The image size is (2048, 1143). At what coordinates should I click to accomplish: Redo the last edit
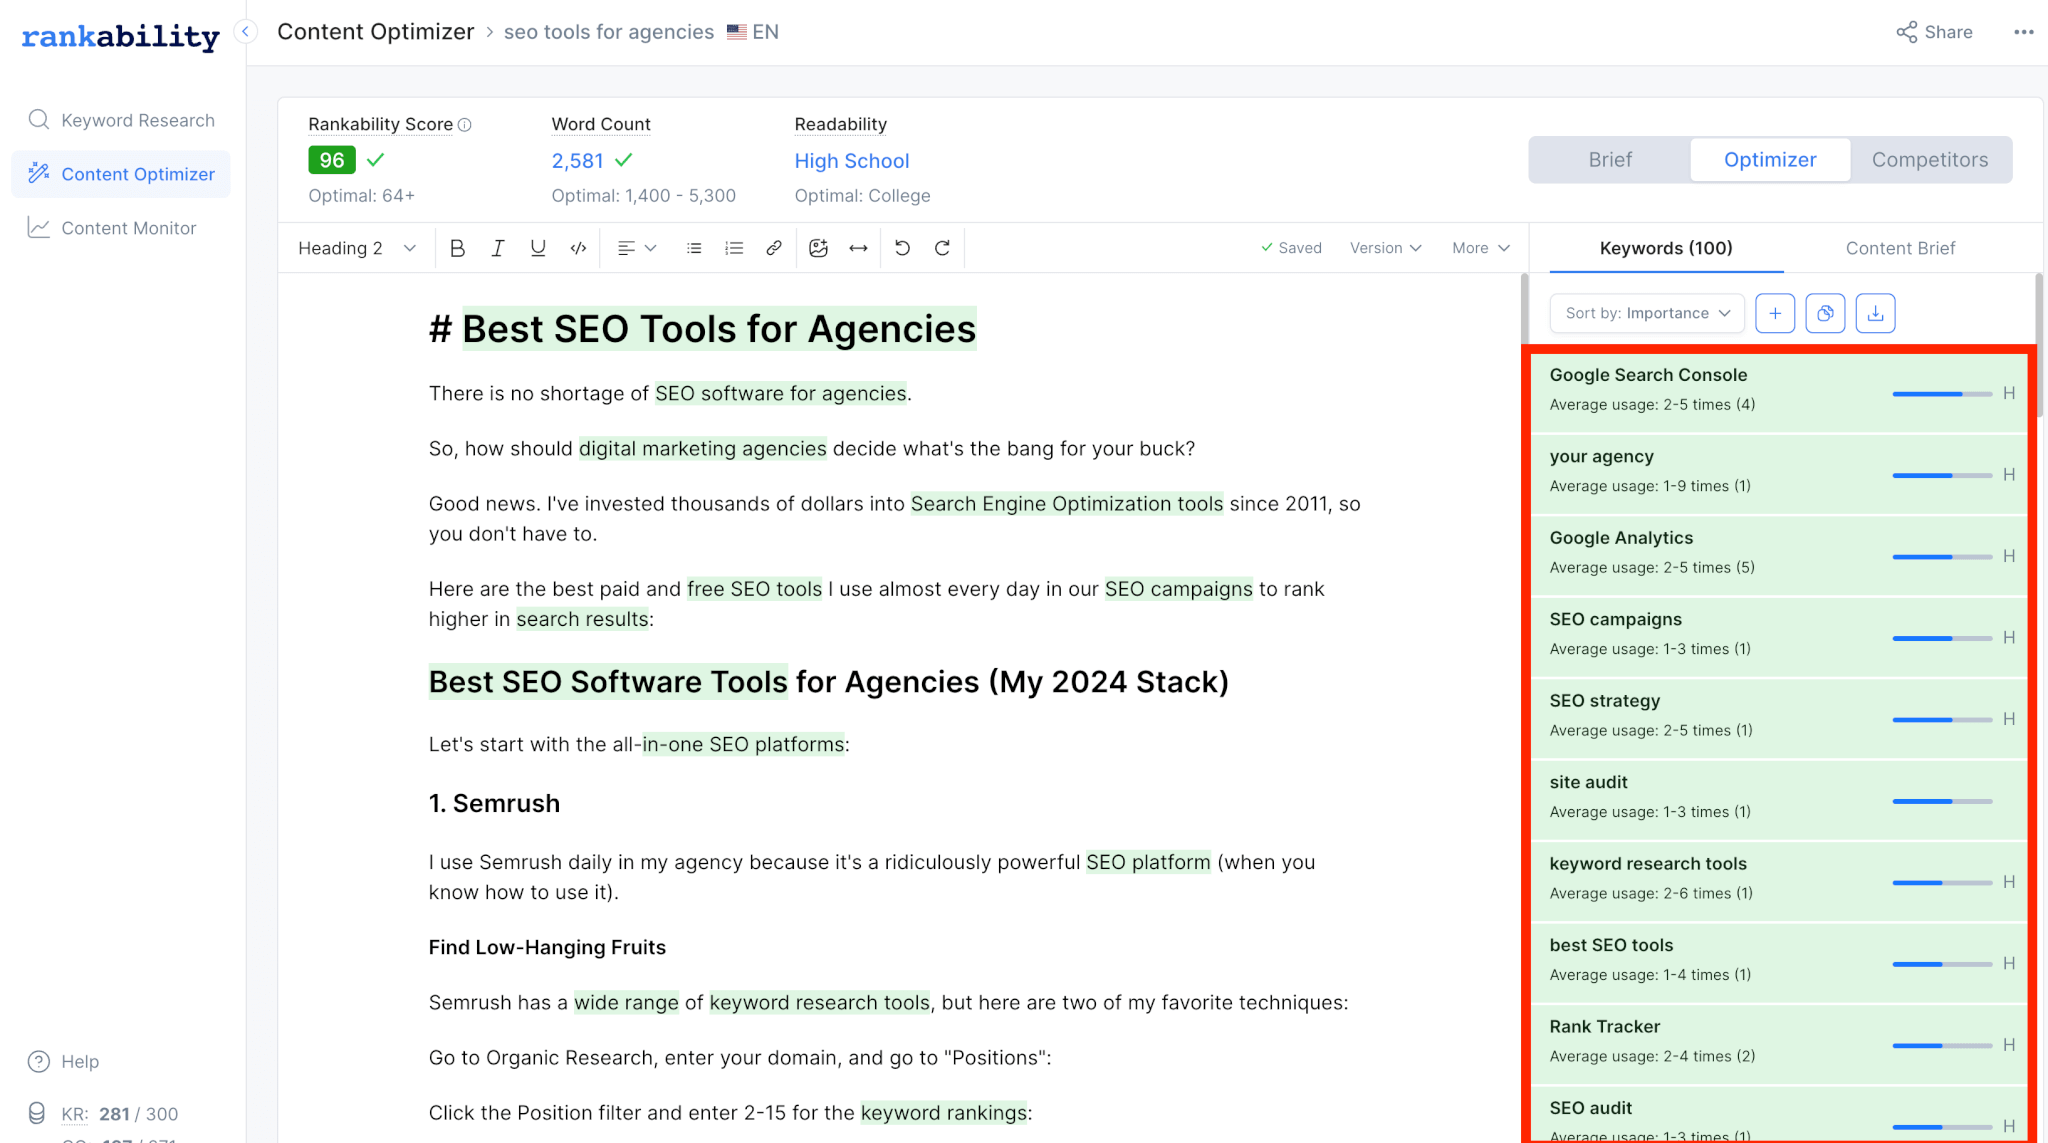pyautogui.click(x=942, y=248)
